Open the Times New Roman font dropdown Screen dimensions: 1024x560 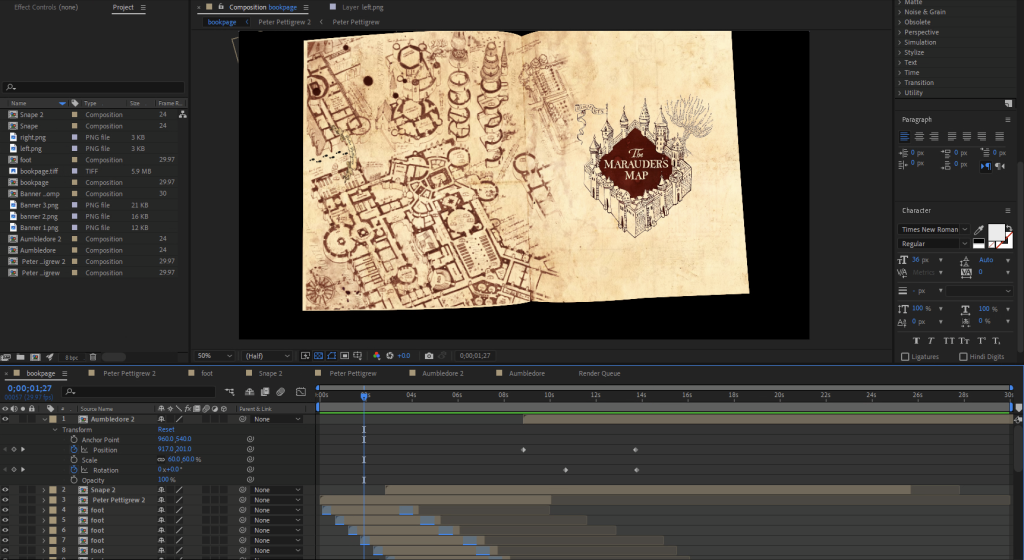[934, 229]
